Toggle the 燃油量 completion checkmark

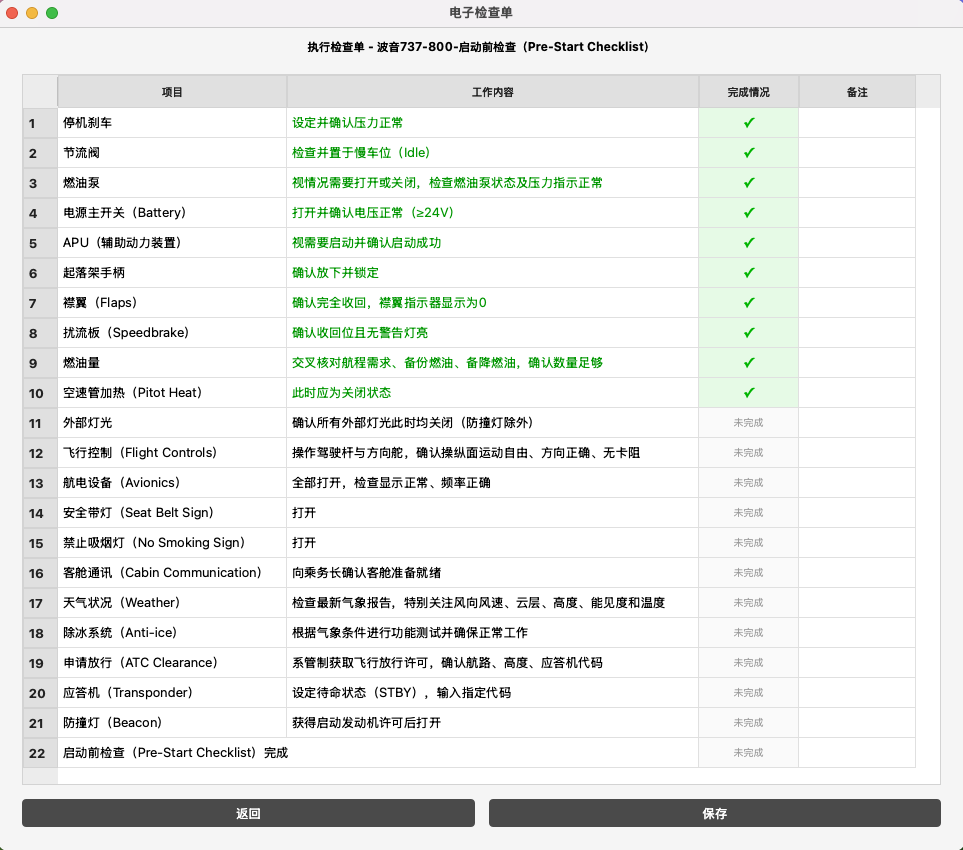click(x=749, y=363)
